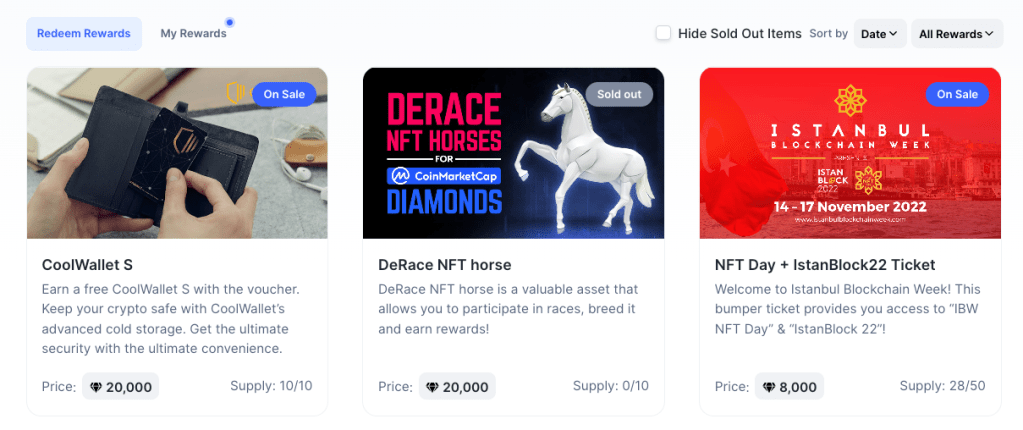Click the diamond icon on DeRace horse price
Image resolution: width=1023 pixels, height=430 pixels.
[432, 387]
